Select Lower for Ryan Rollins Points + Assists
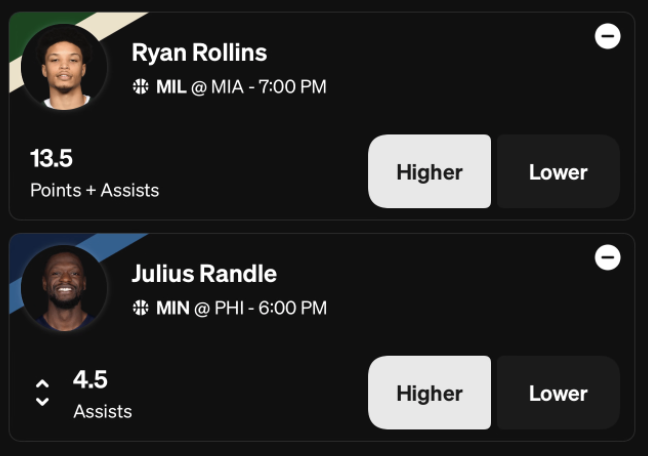This screenshot has height=456, width=648. coord(558,171)
